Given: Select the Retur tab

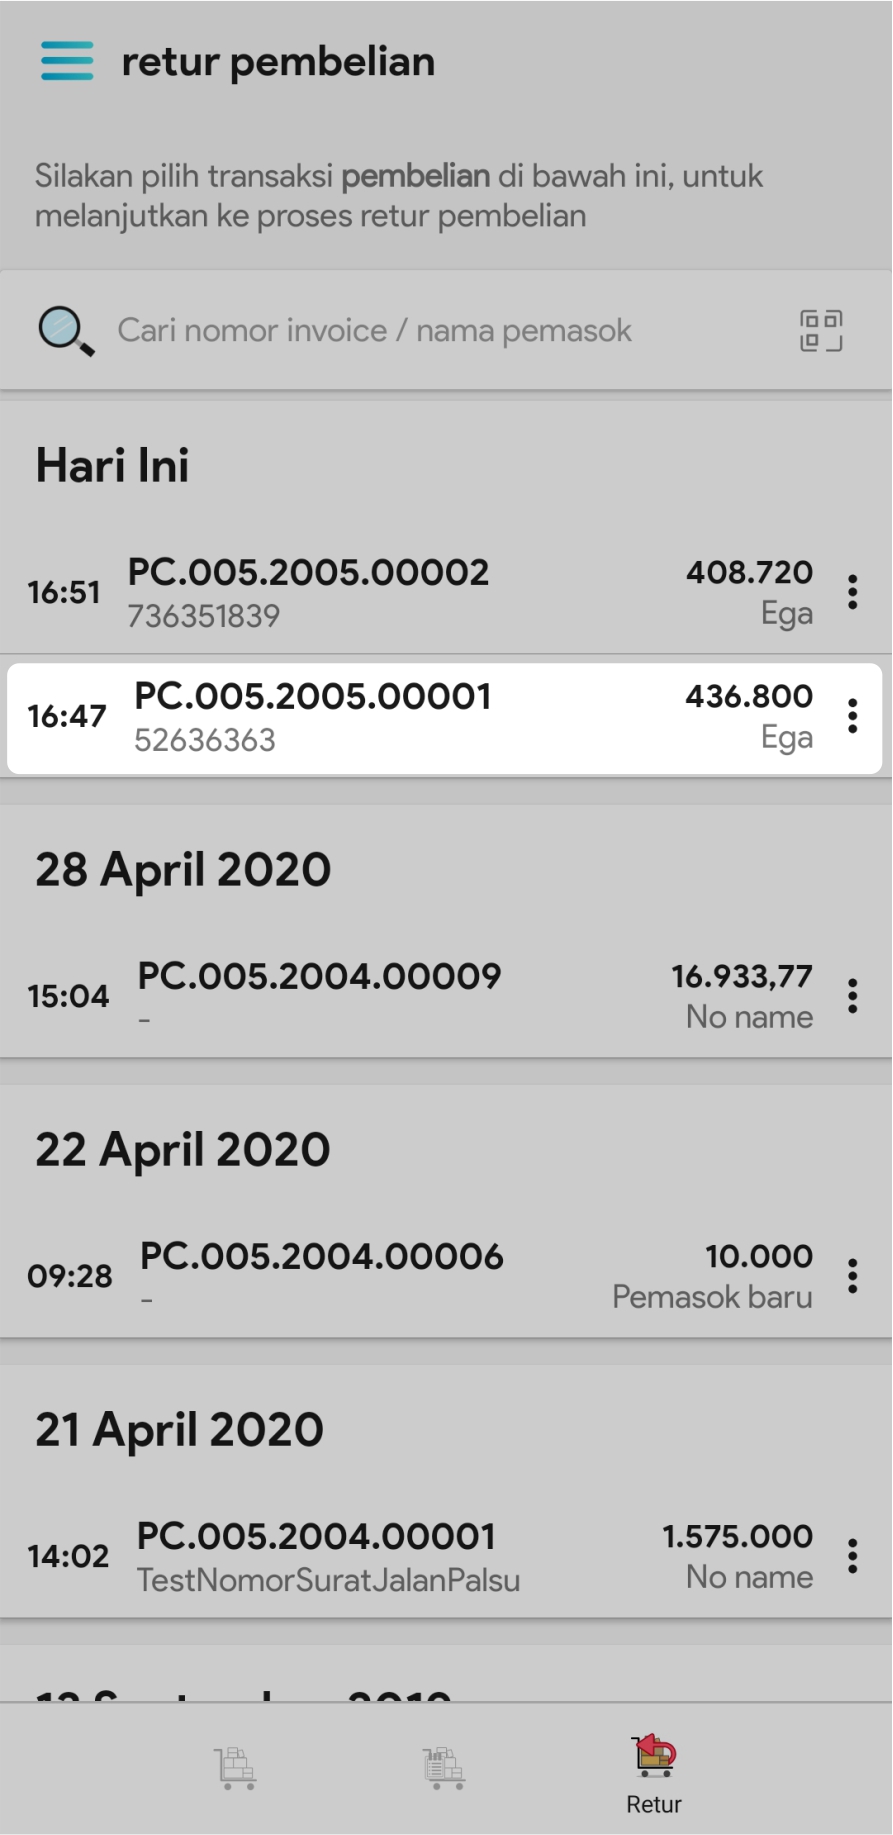Looking at the screenshot, I should [x=654, y=1776].
